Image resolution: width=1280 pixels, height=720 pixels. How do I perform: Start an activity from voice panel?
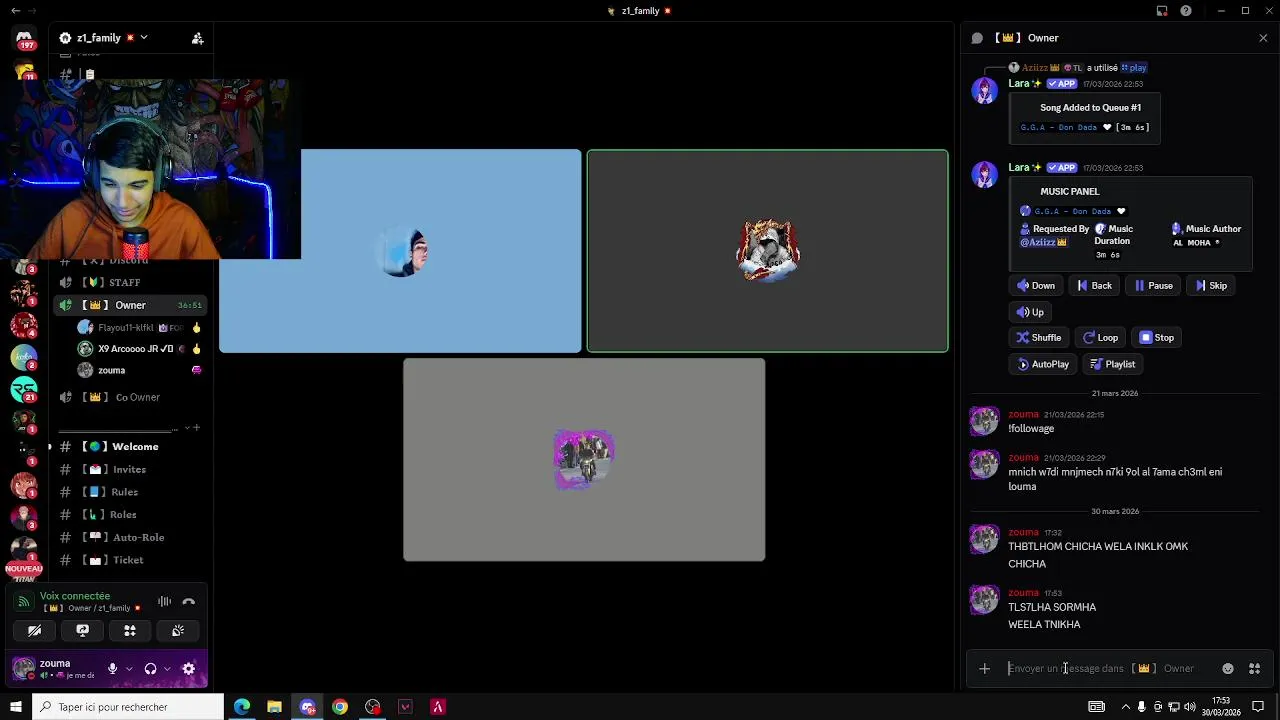(130, 631)
